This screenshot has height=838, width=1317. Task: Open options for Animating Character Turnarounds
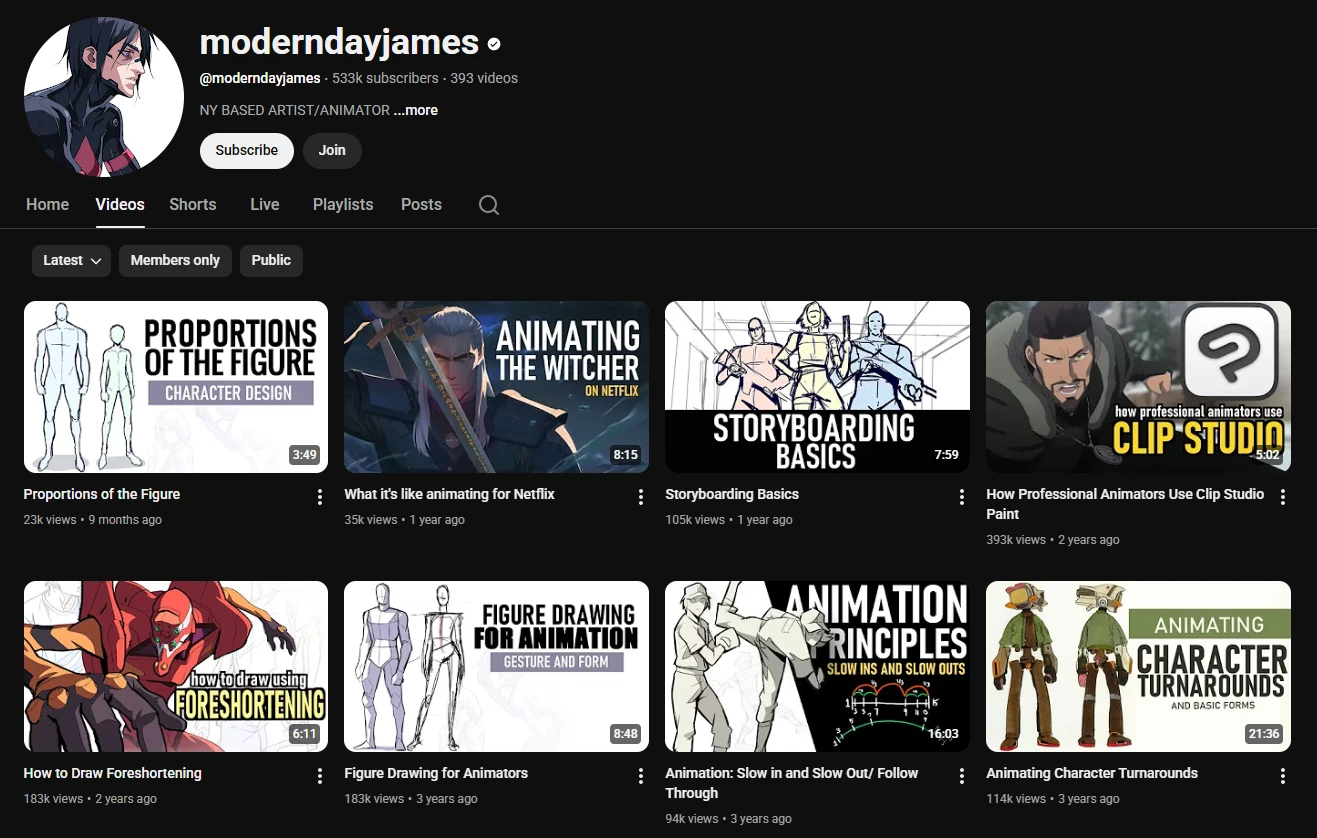[1282, 775]
